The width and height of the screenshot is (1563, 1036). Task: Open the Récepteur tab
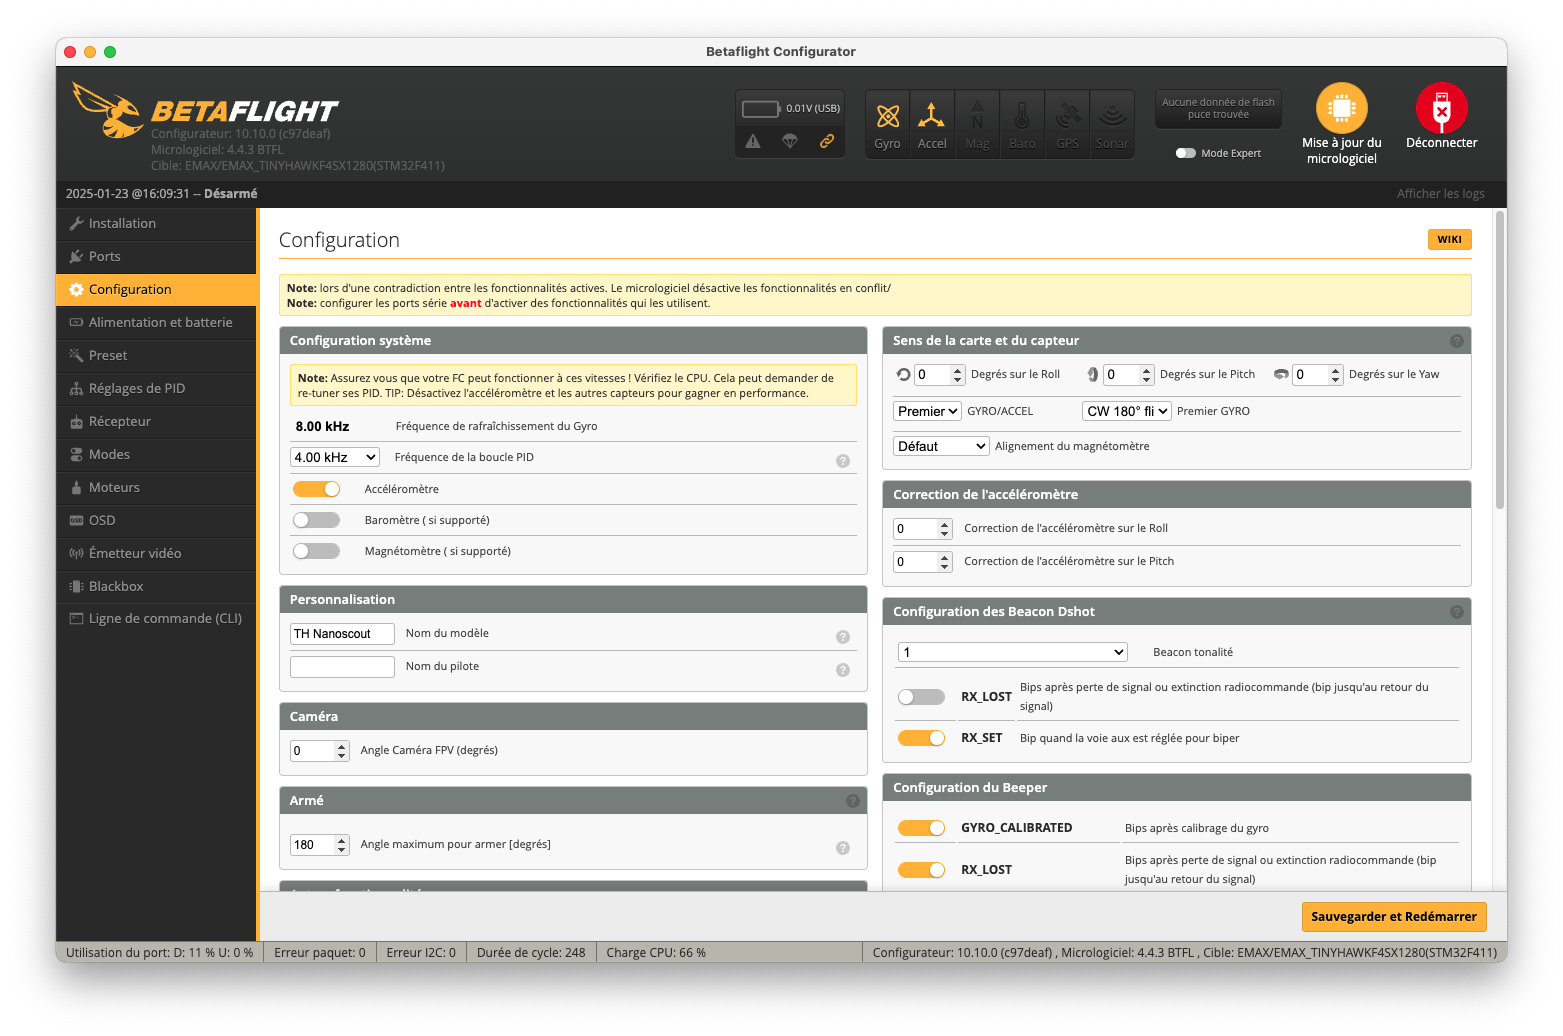(x=156, y=421)
